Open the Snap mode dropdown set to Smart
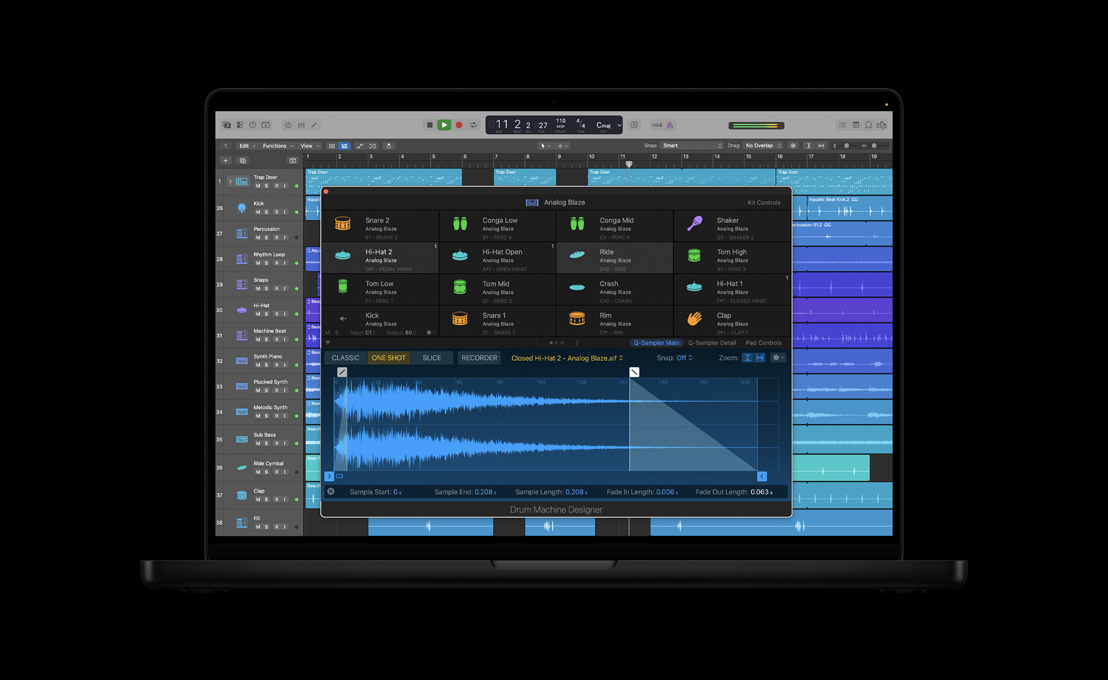Viewport: 1108px width, 680px height. point(693,144)
